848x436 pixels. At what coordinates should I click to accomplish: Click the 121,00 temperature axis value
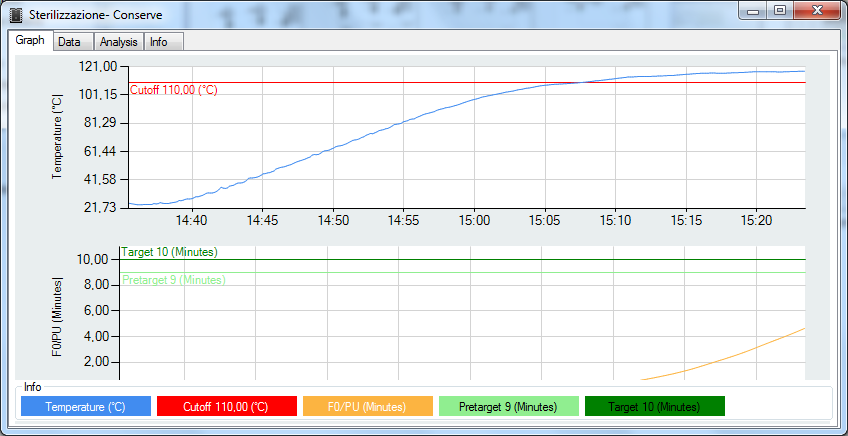[98, 66]
